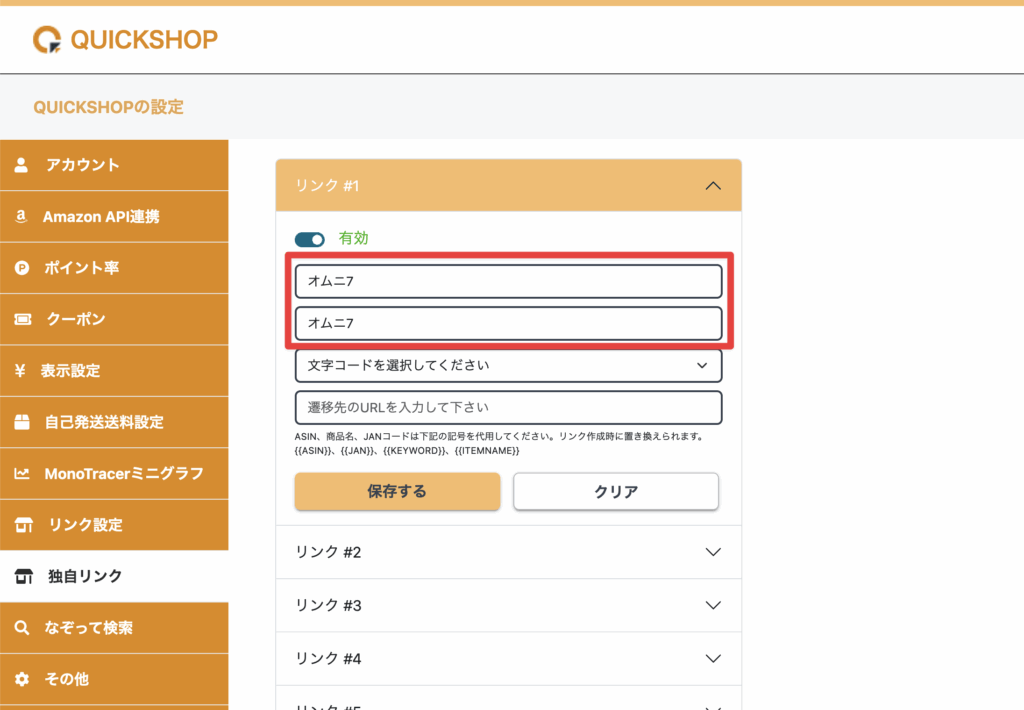Click the yen icon for display settings
This screenshot has height=710, width=1024.
(20, 370)
